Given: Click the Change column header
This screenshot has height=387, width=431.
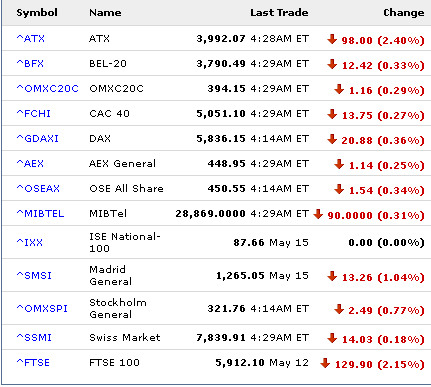Looking at the screenshot, I should tap(404, 13).
